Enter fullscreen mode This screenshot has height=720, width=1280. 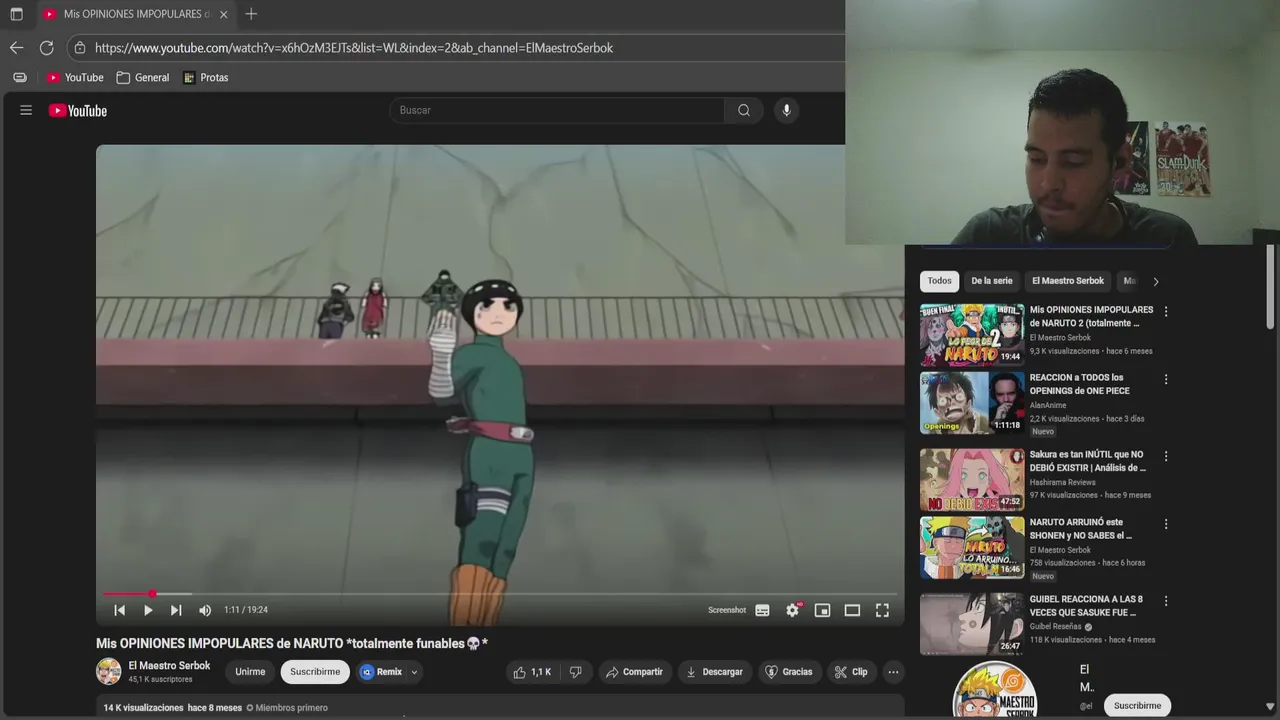882,610
